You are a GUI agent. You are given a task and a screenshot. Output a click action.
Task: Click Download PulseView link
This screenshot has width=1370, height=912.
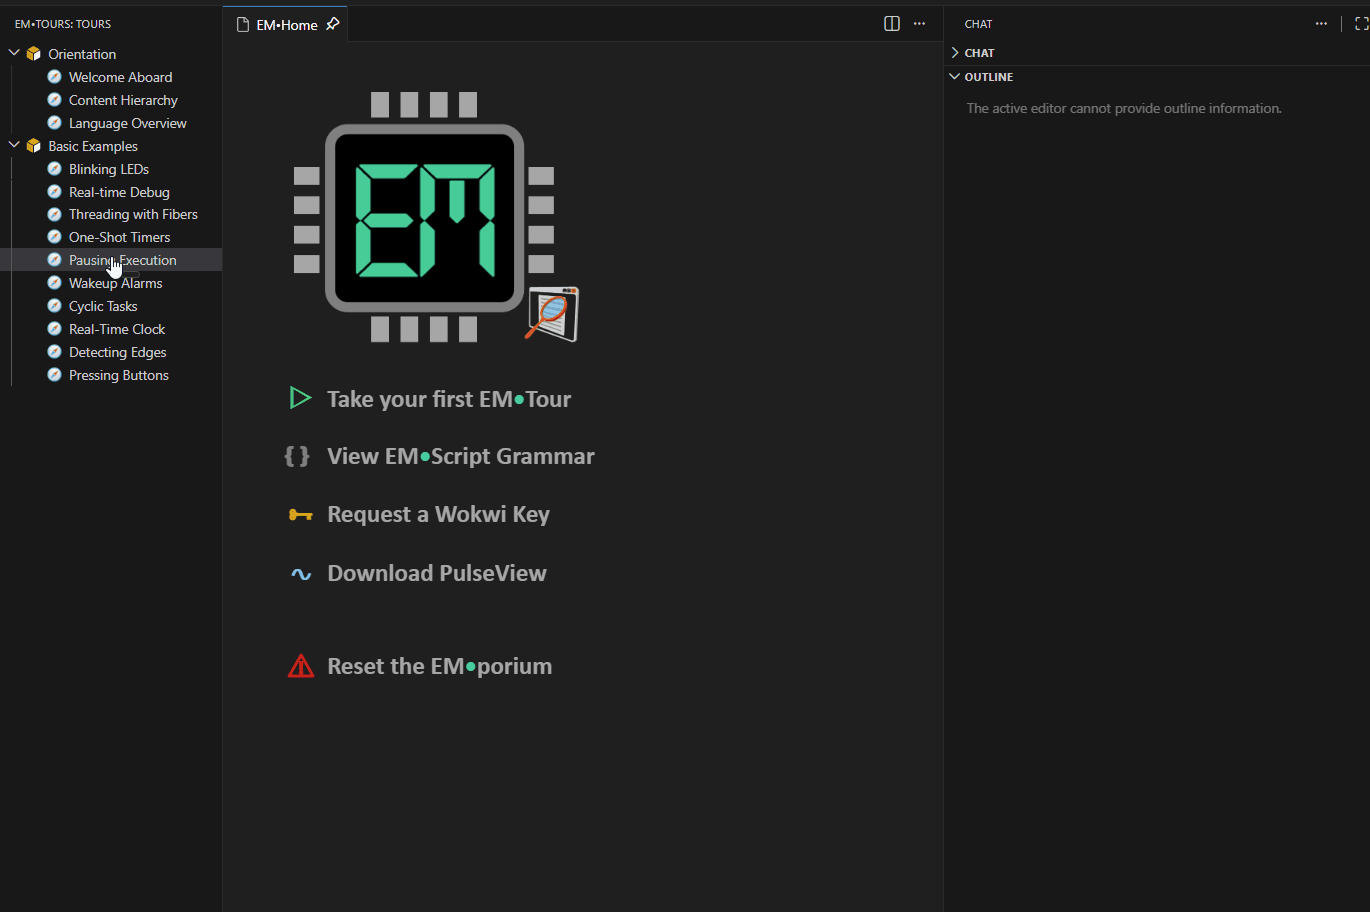(x=437, y=574)
